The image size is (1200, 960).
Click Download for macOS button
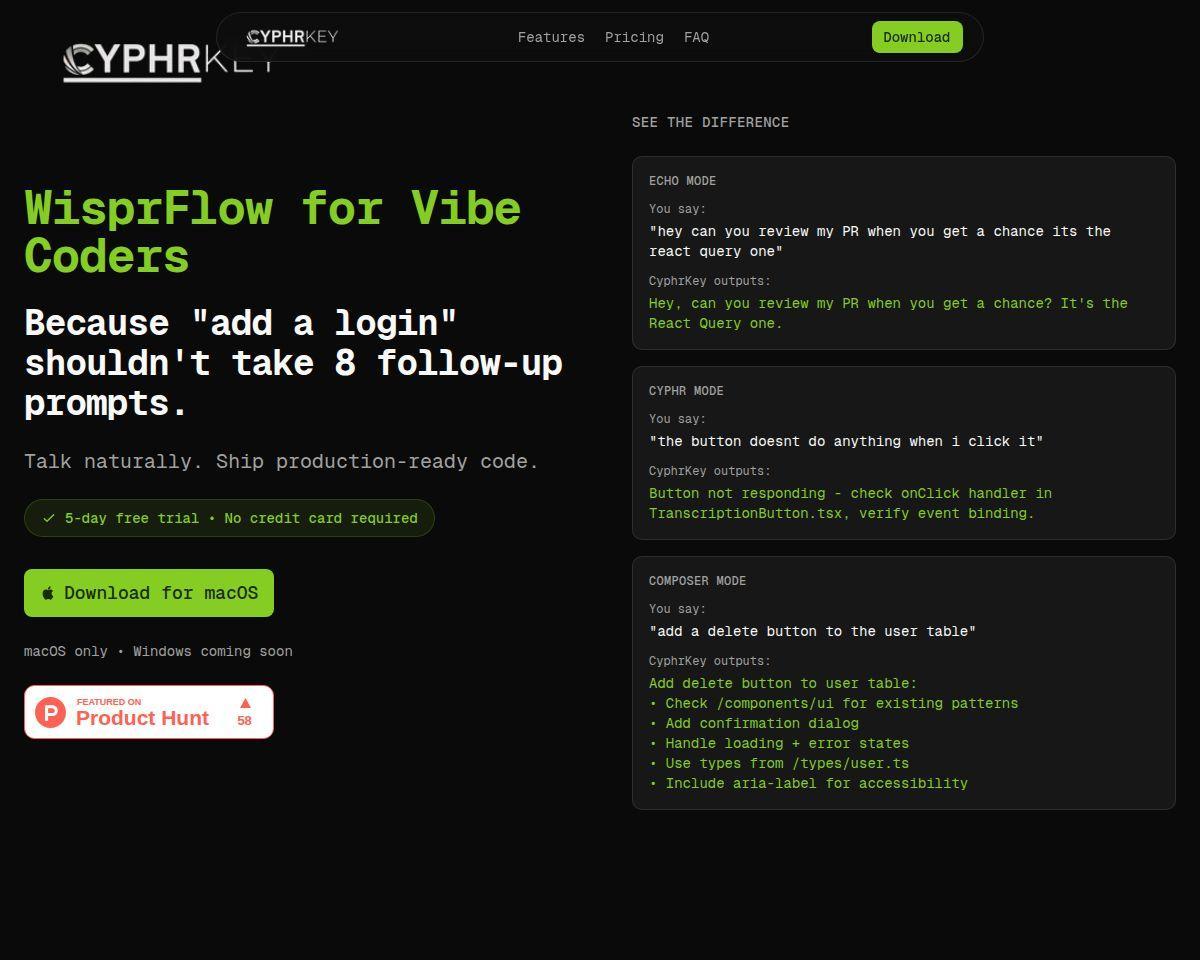[x=149, y=593]
